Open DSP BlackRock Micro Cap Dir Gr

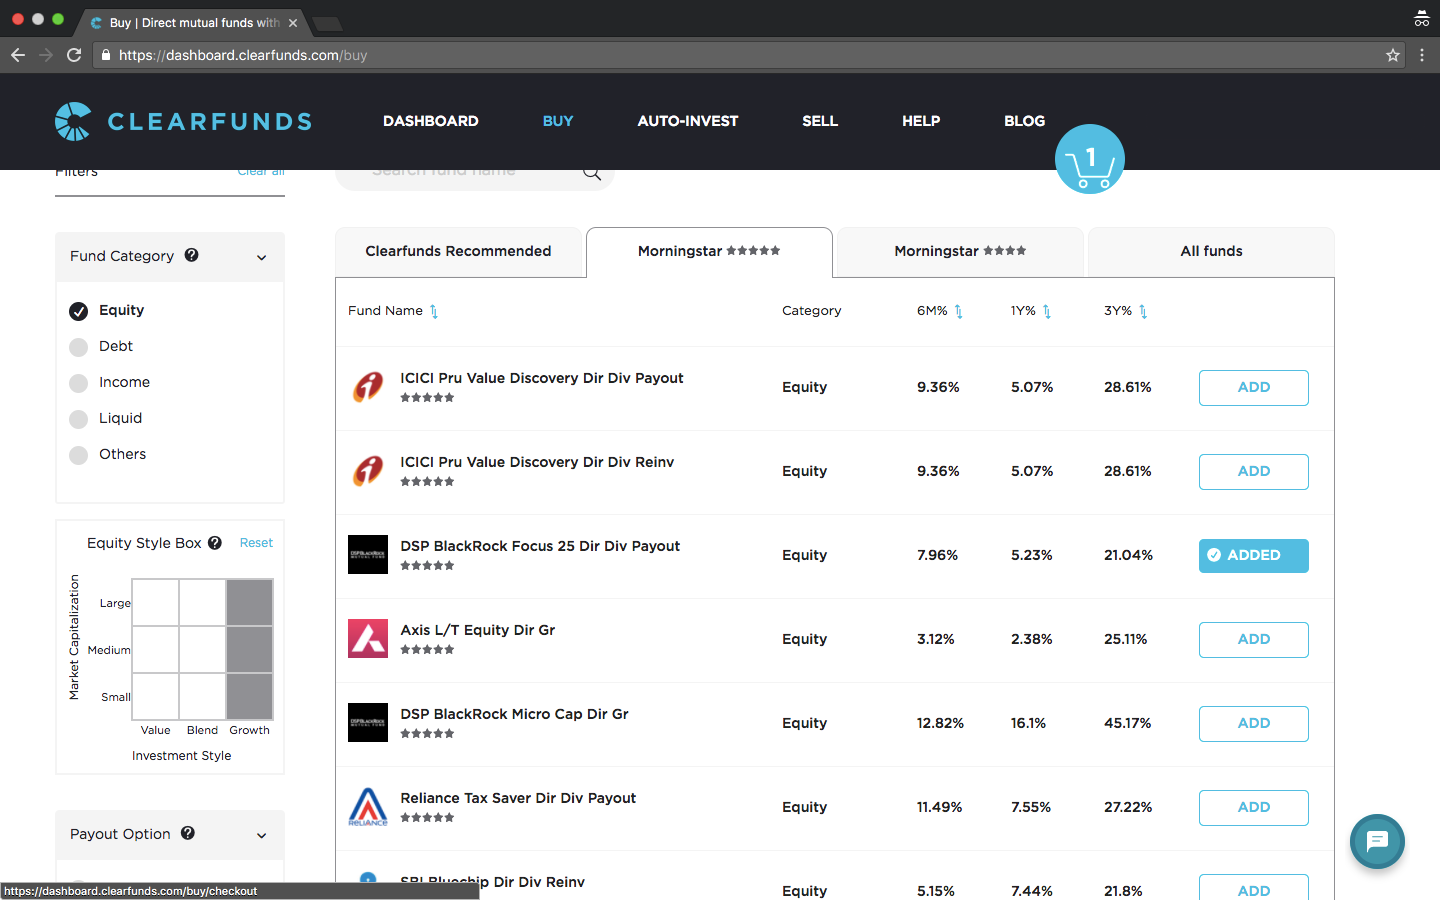(514, 714)
